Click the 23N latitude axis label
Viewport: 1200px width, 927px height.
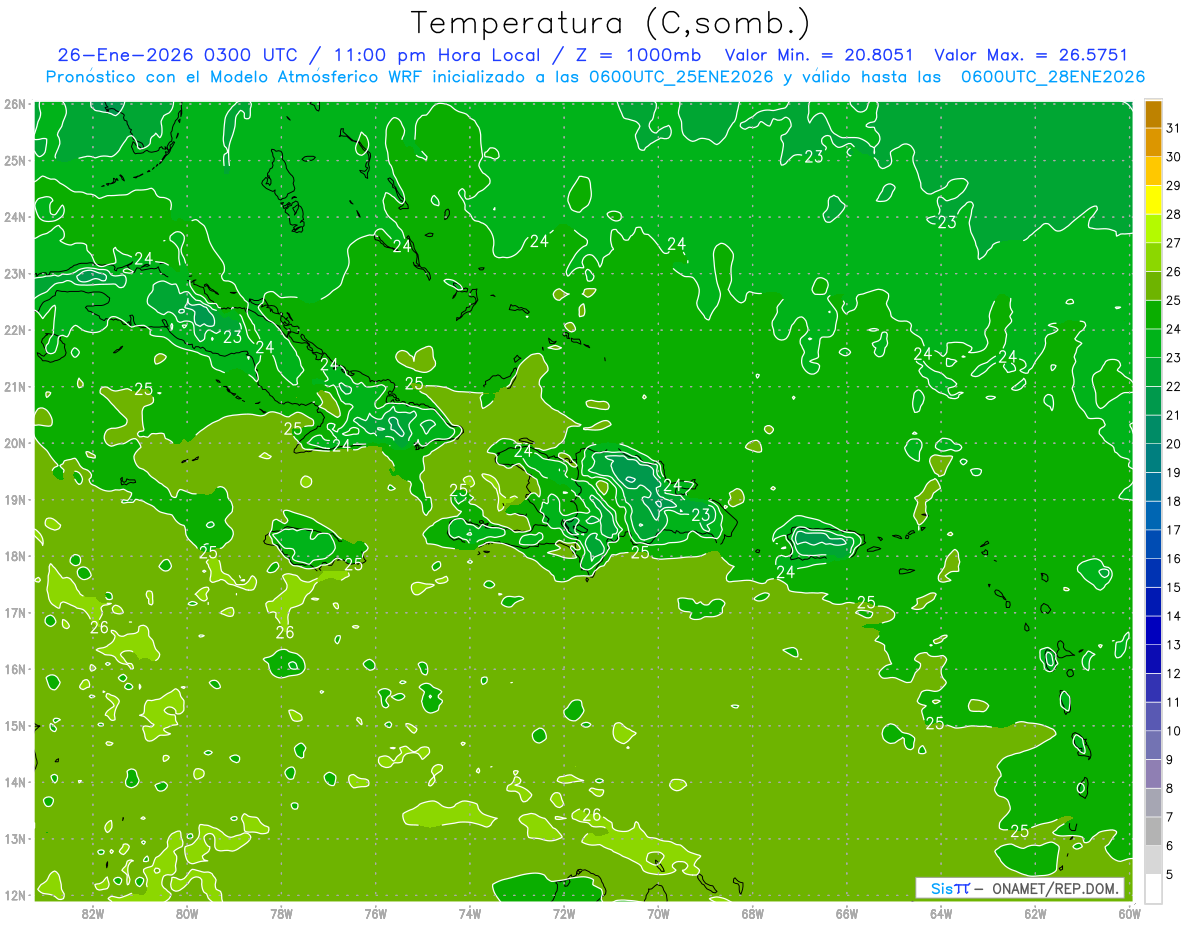pyautogui.click(x=15, y=273)
